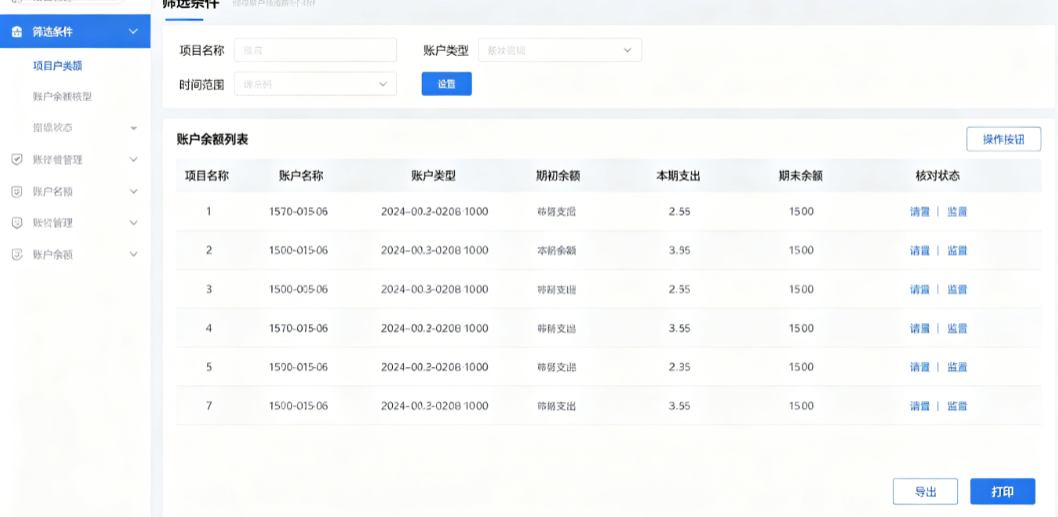
Task: Click the 核对状态 column header
Action: click(x=938, y=176)
